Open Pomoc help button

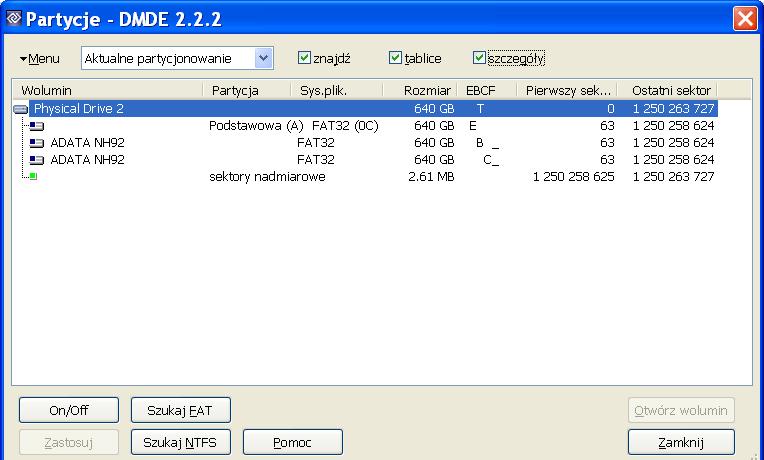(x=293, y=442)
